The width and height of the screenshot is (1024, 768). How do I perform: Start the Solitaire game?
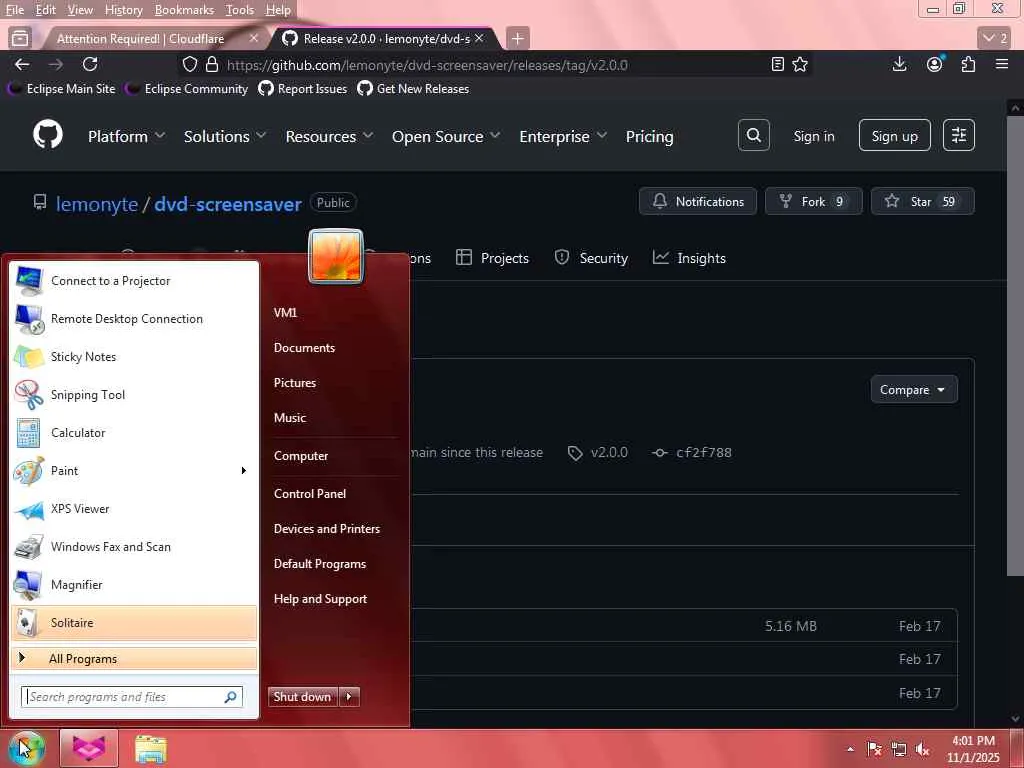click(134, 622)
